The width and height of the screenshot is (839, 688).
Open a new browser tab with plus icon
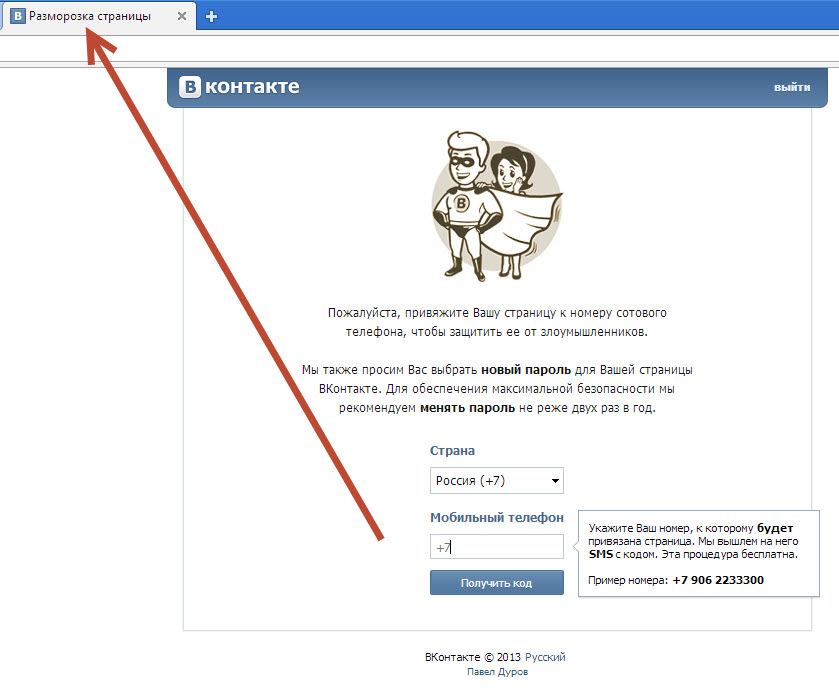211,17
